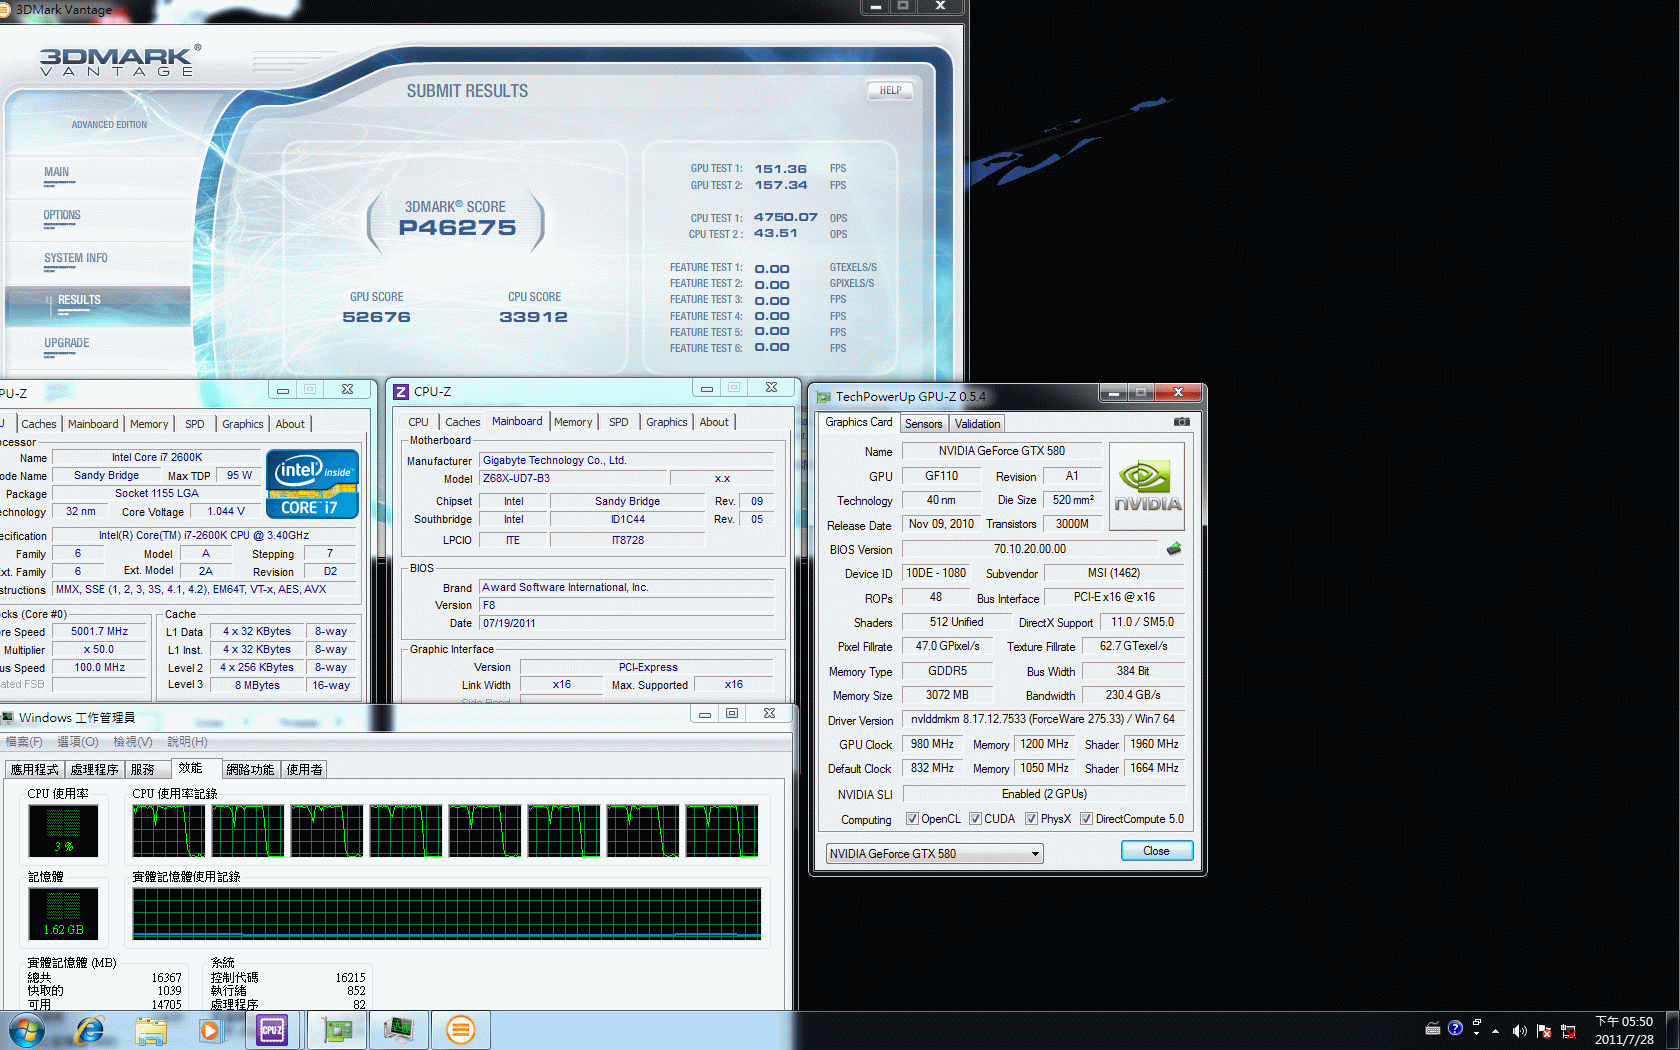Switch to GPU-Z Sensors tab
1680x1050 pixels.
pos(923,424)
